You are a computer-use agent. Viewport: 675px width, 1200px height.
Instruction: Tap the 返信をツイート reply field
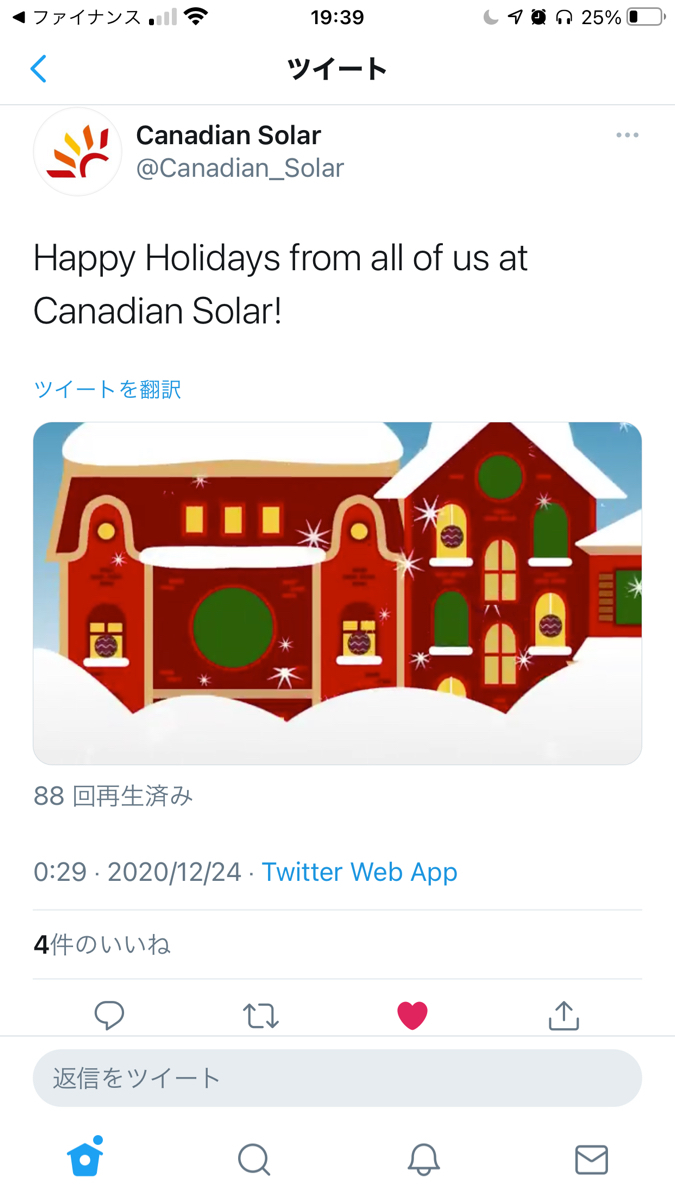point(337,1078)
